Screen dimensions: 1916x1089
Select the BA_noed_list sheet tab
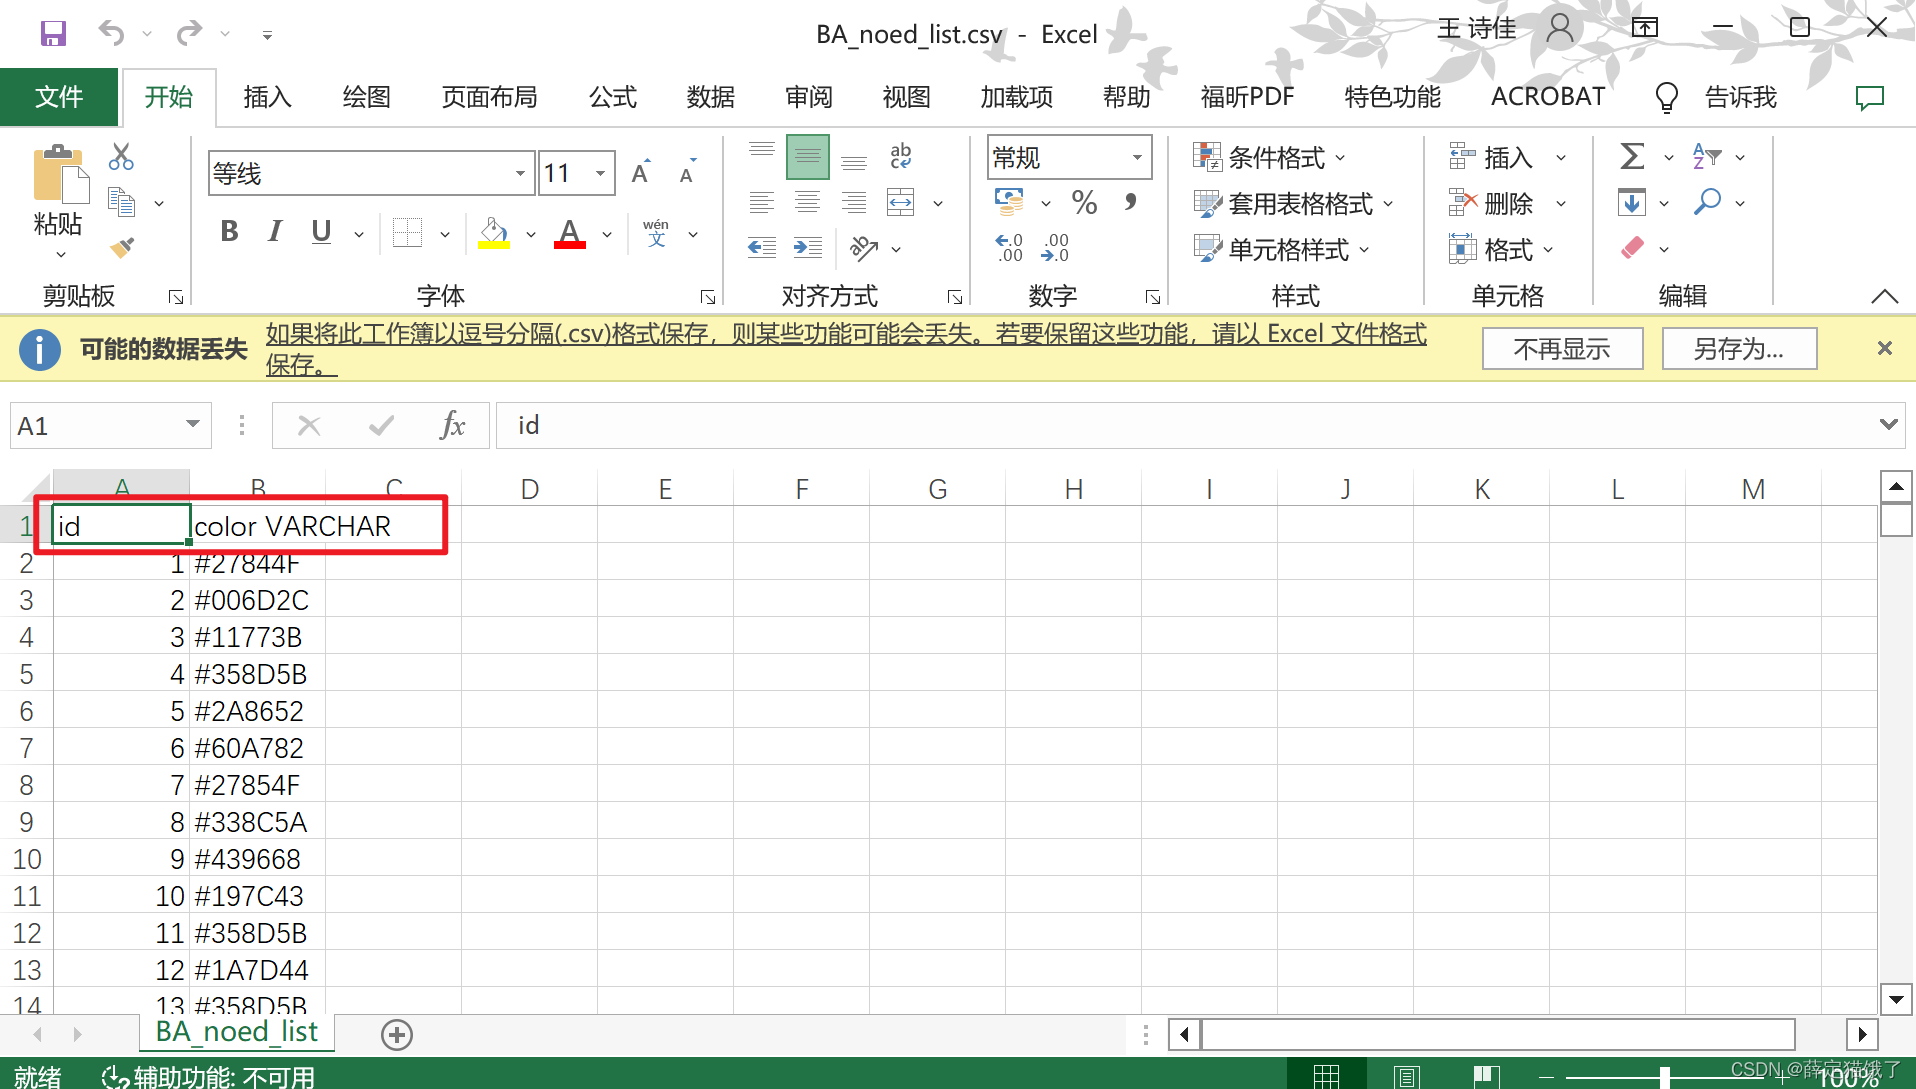pyautogui.click(x=236, y=1031)
